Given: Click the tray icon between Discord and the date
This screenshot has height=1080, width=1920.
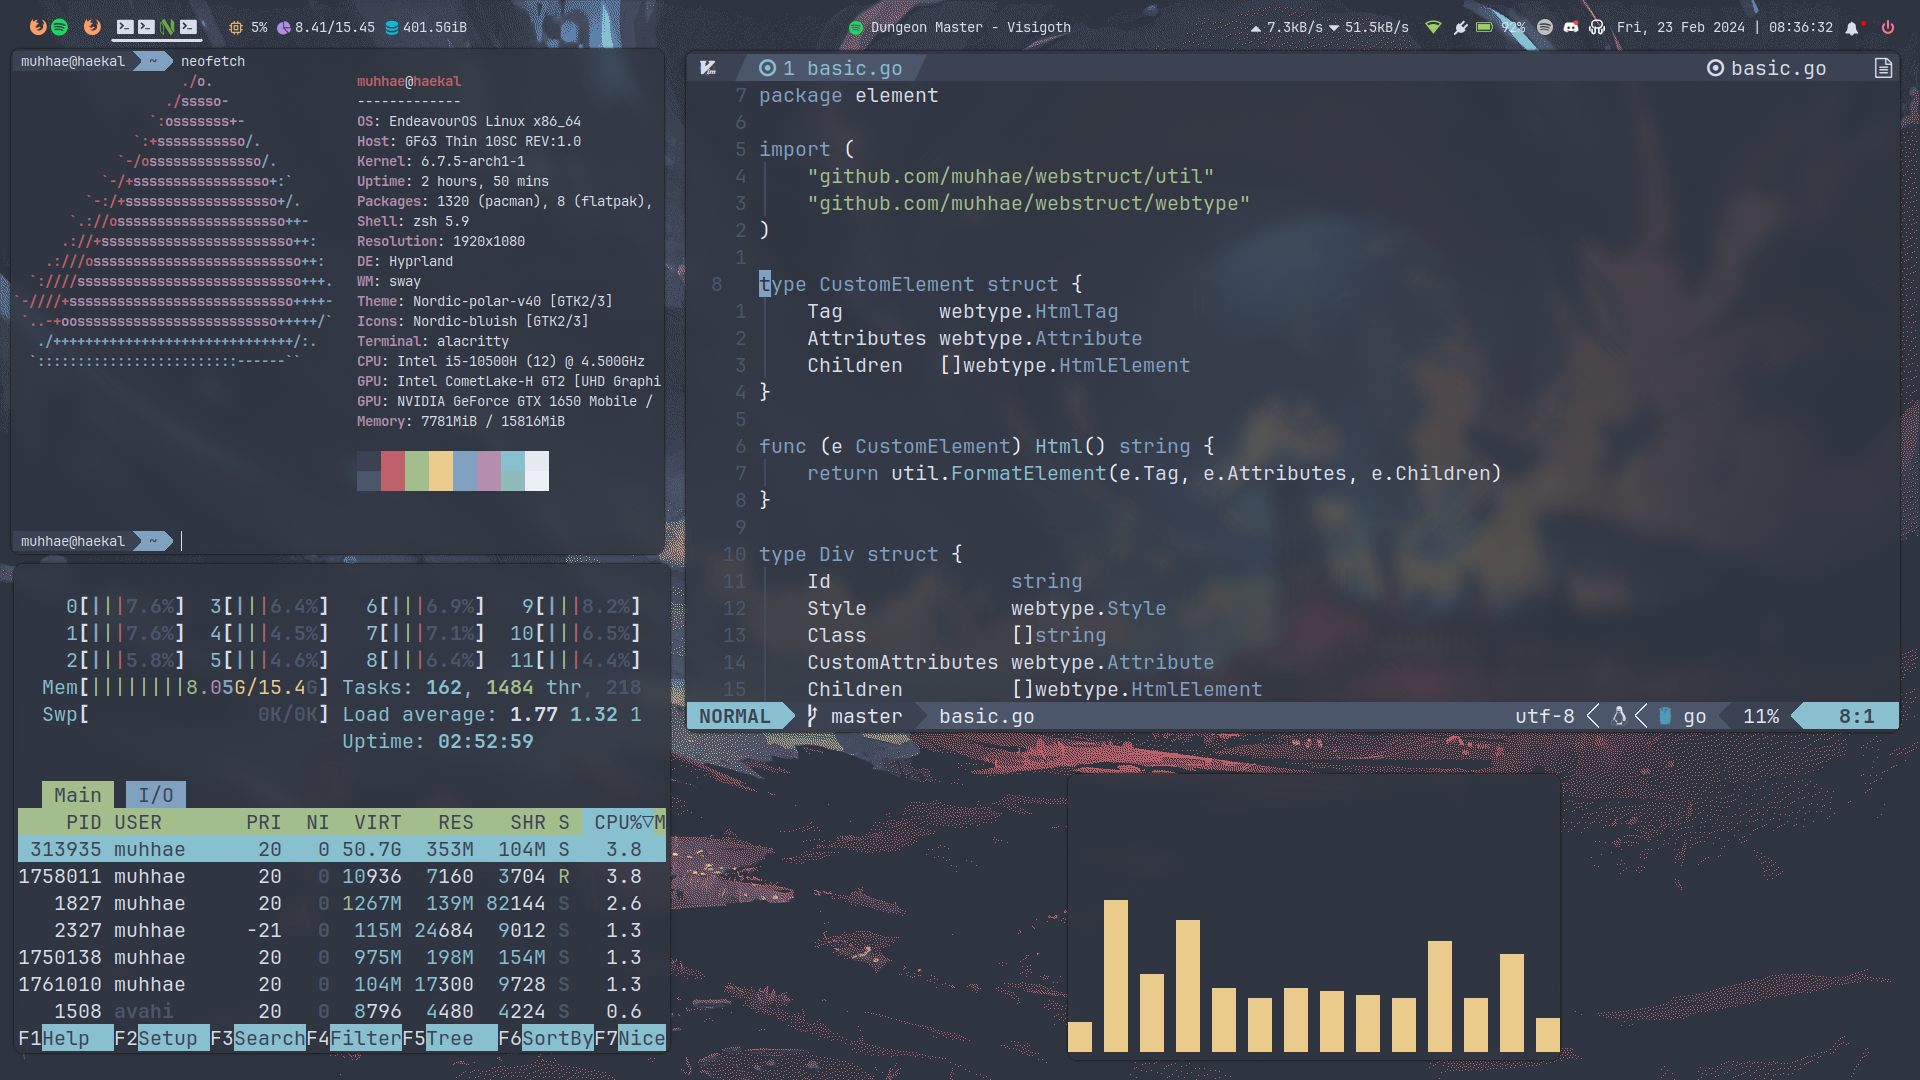Looking at the screenshot, I should coord(1597,27).
